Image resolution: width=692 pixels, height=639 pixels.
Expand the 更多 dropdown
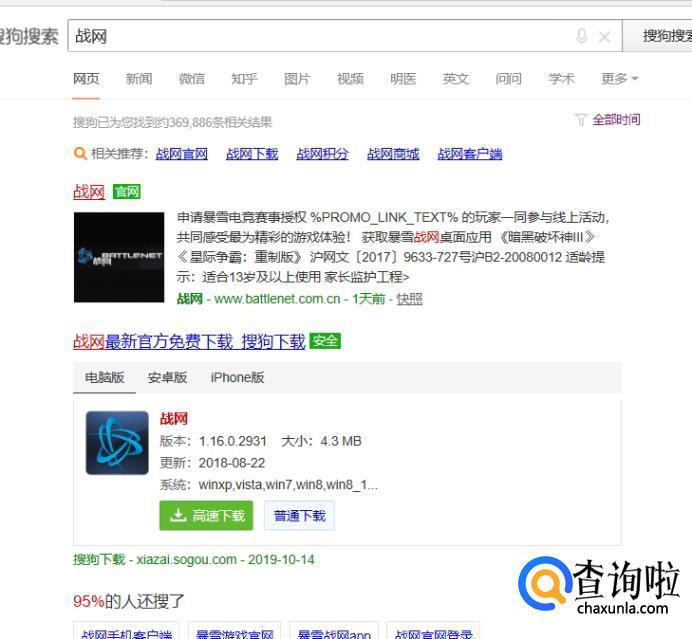619,79
